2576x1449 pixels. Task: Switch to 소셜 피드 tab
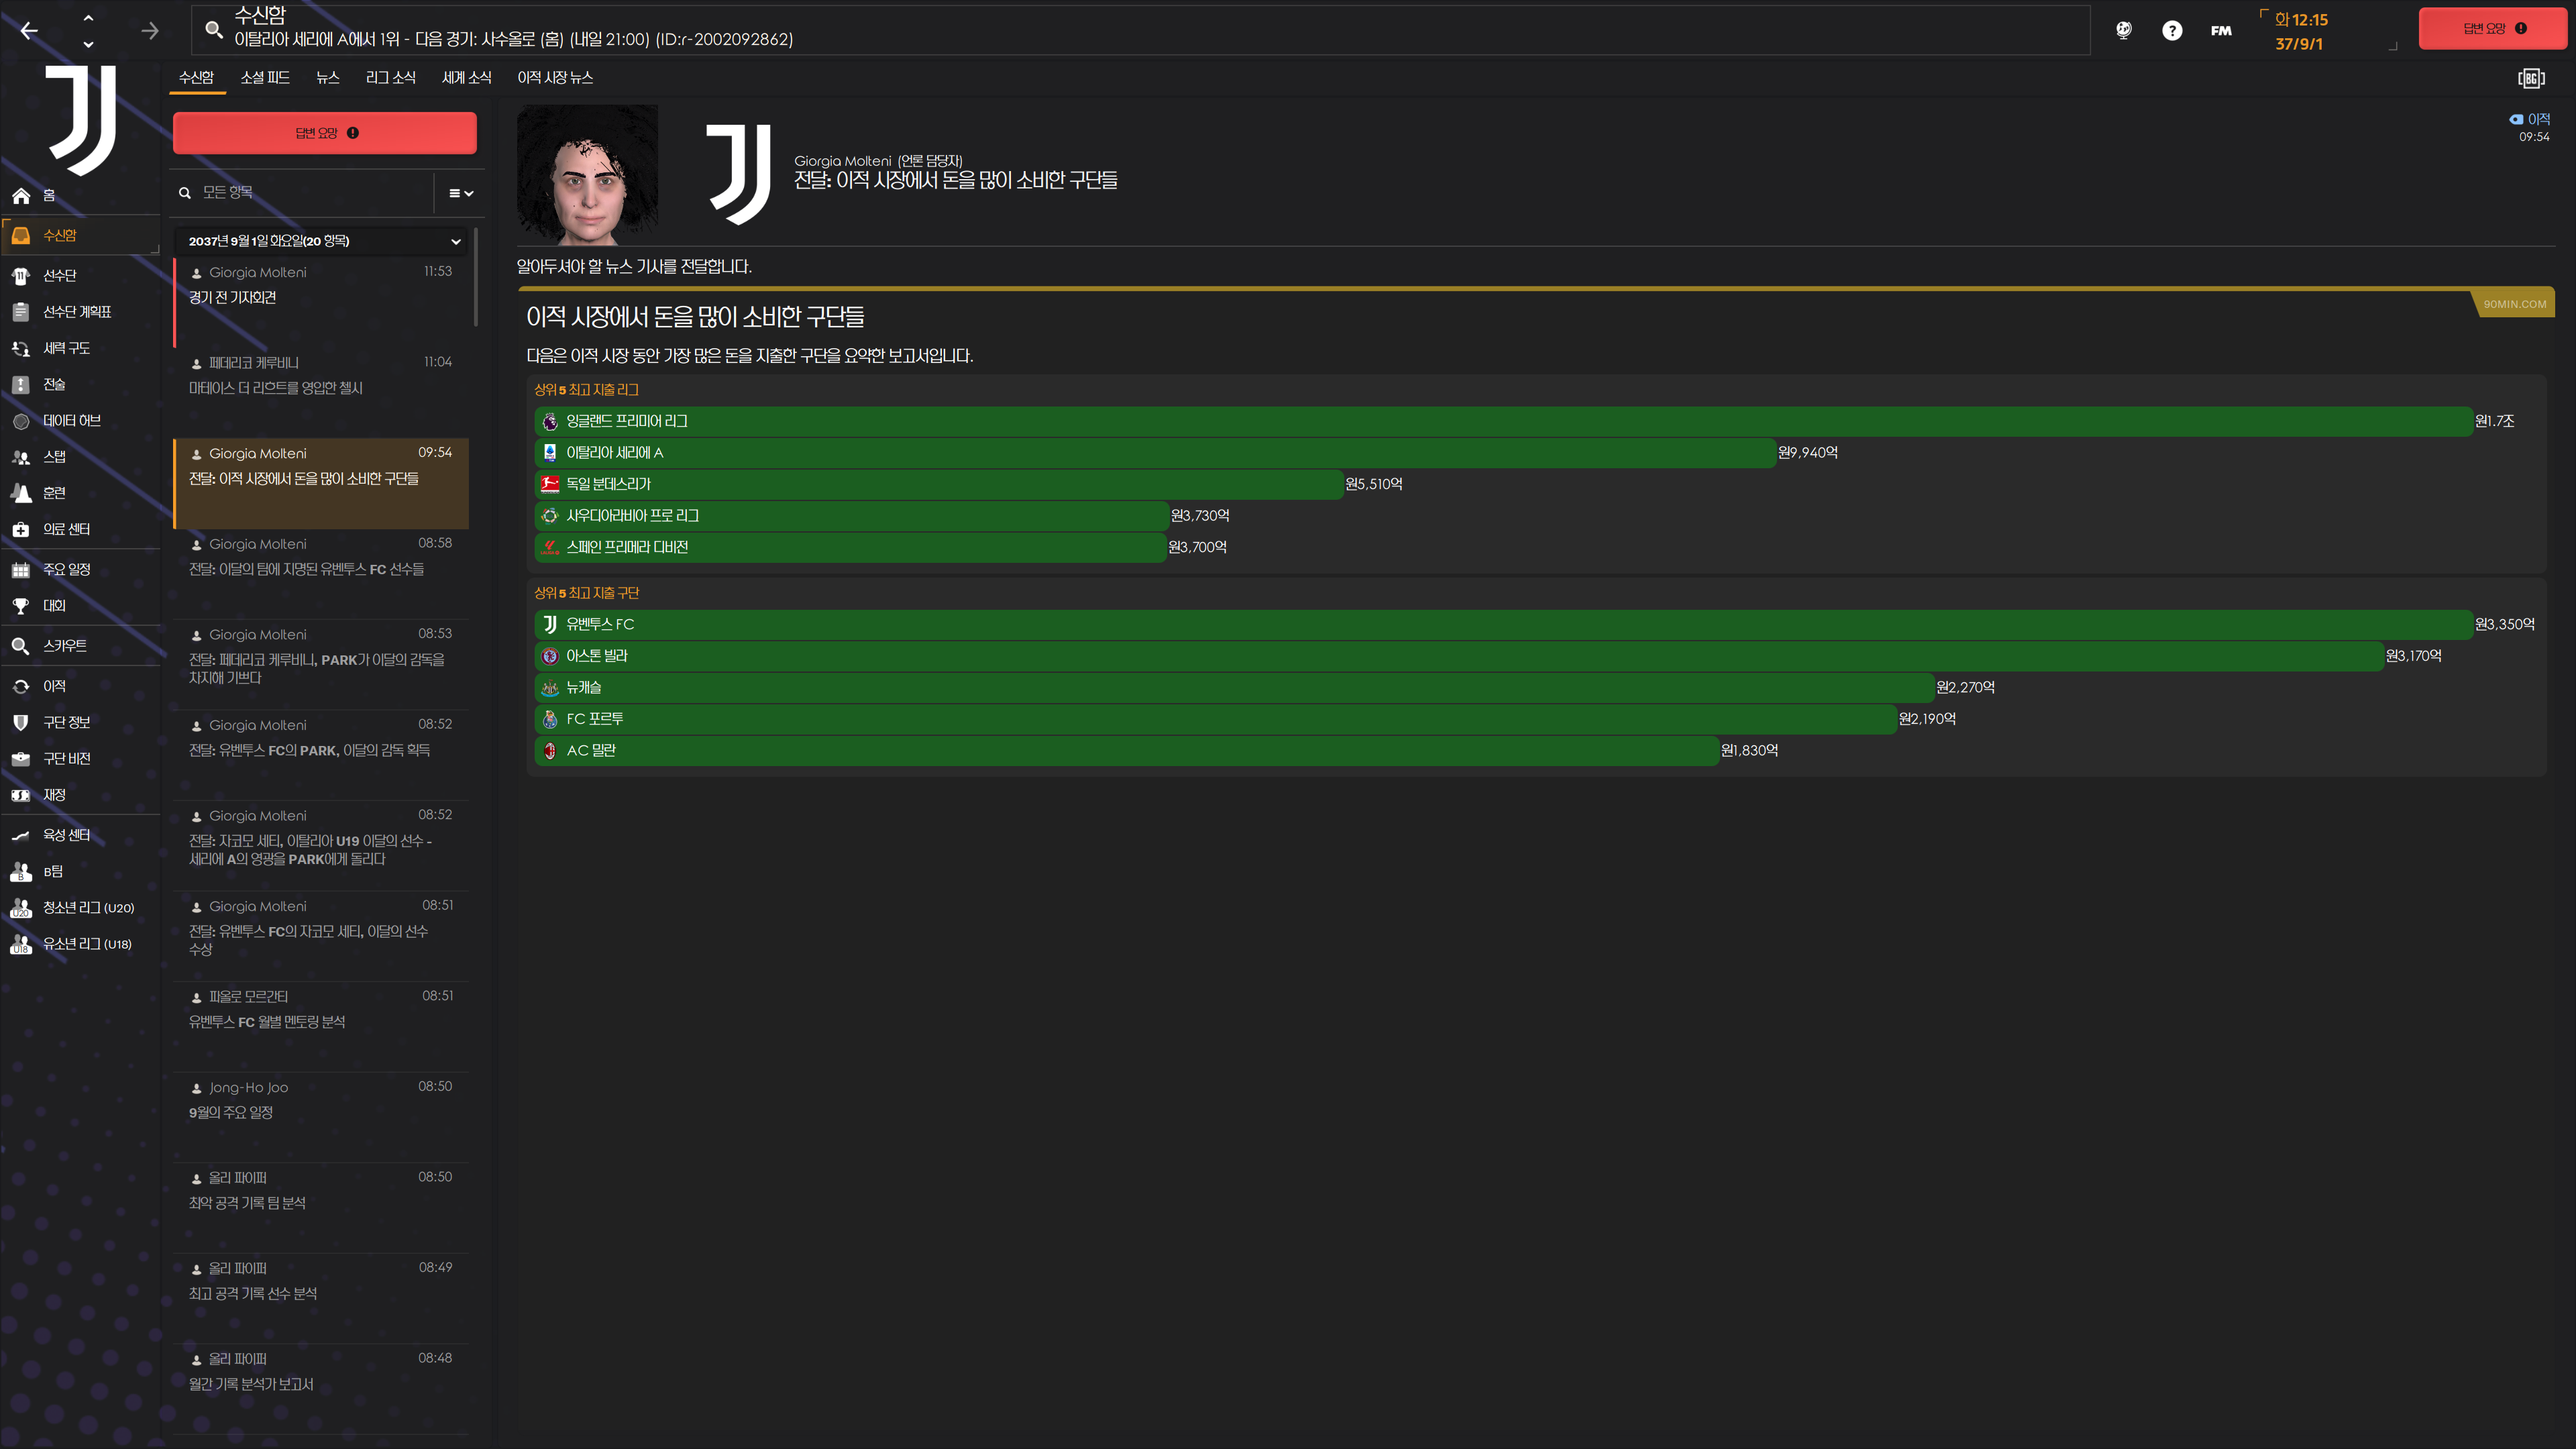click(x=265, y=77)
